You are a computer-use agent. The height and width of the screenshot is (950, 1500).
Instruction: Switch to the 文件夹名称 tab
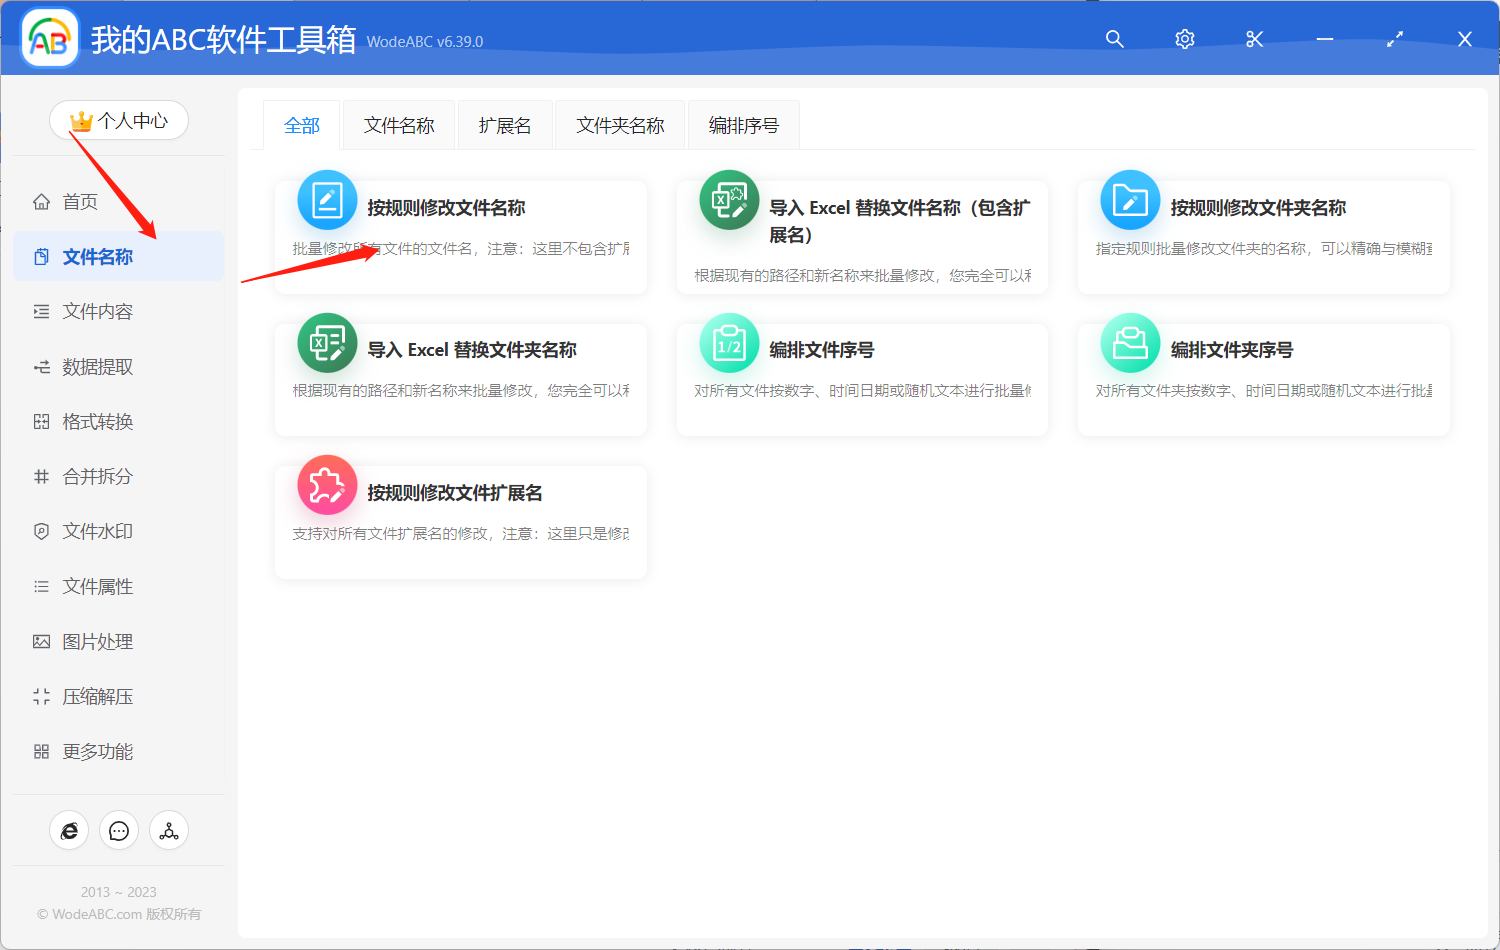619,124
